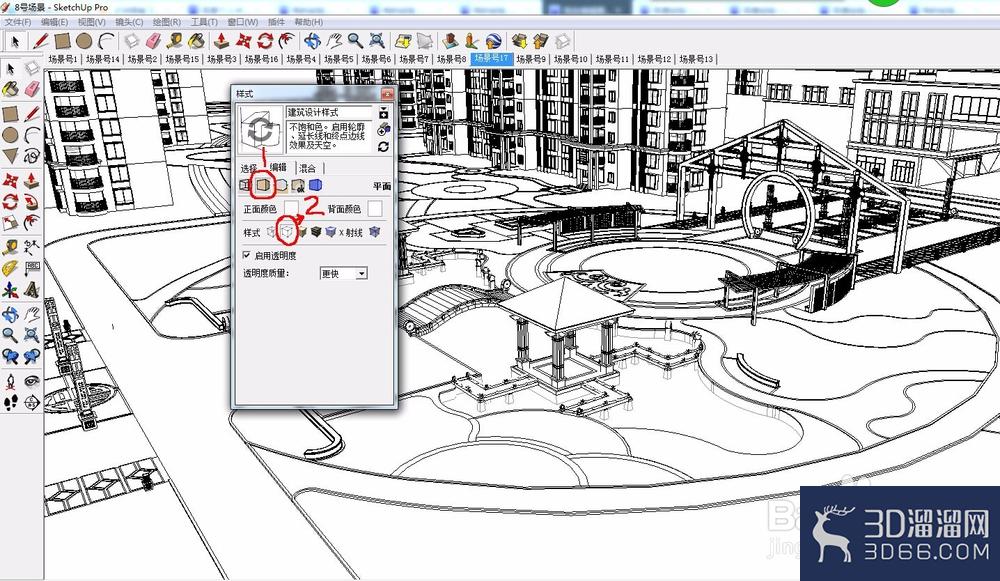Click the style name field 建筑设计样式
Image resolution: width=1000 pixels, height=581 pixels.
[329, 112]
